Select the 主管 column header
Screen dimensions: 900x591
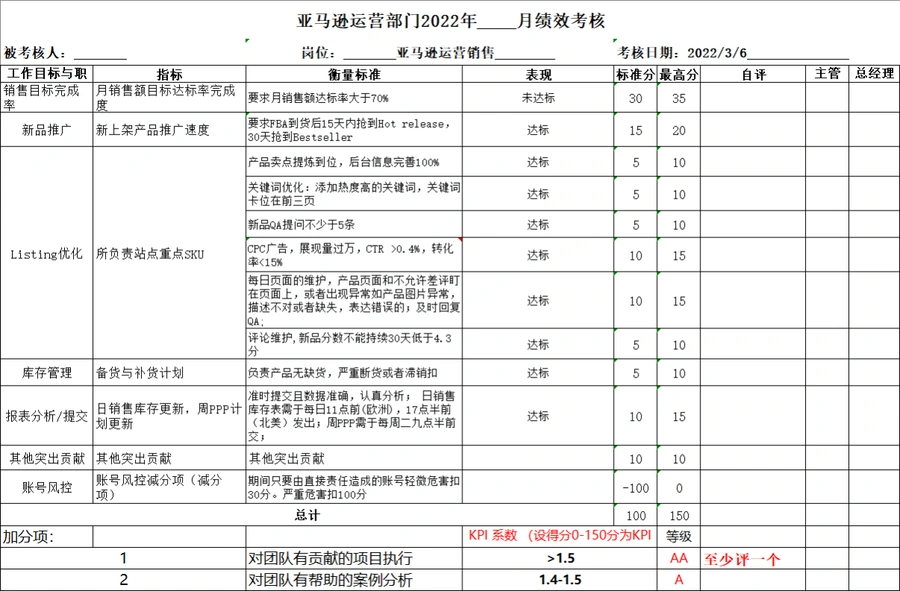coord(827,74)
